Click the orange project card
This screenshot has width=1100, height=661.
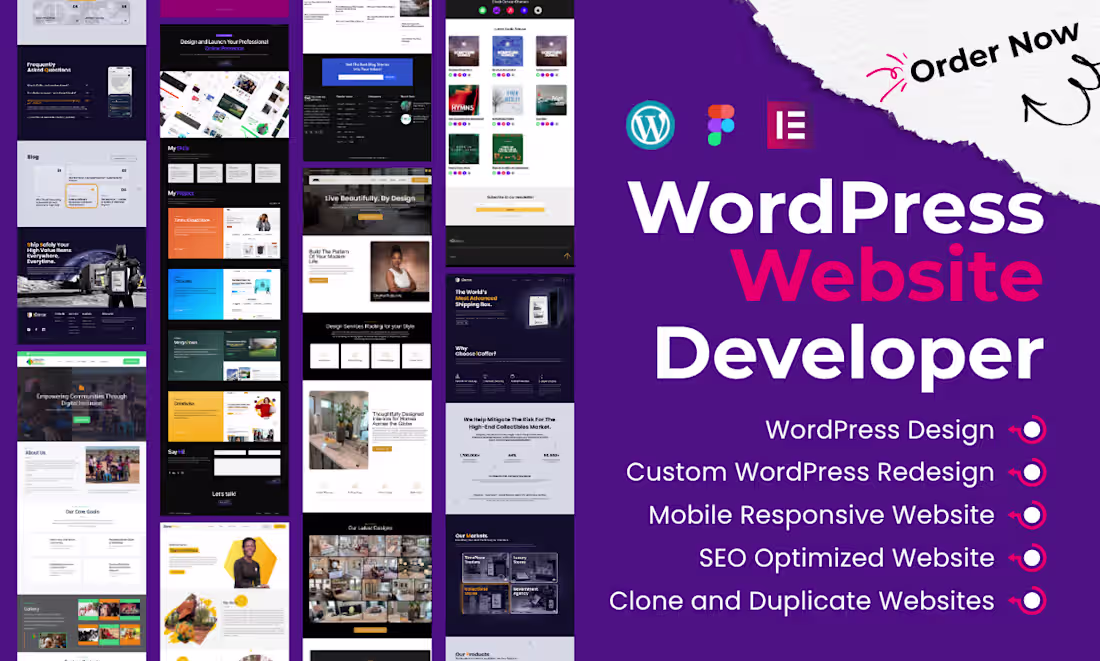point(224,233)
